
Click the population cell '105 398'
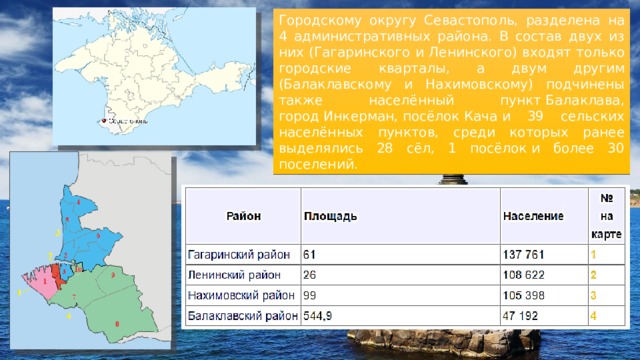(544, 295)
